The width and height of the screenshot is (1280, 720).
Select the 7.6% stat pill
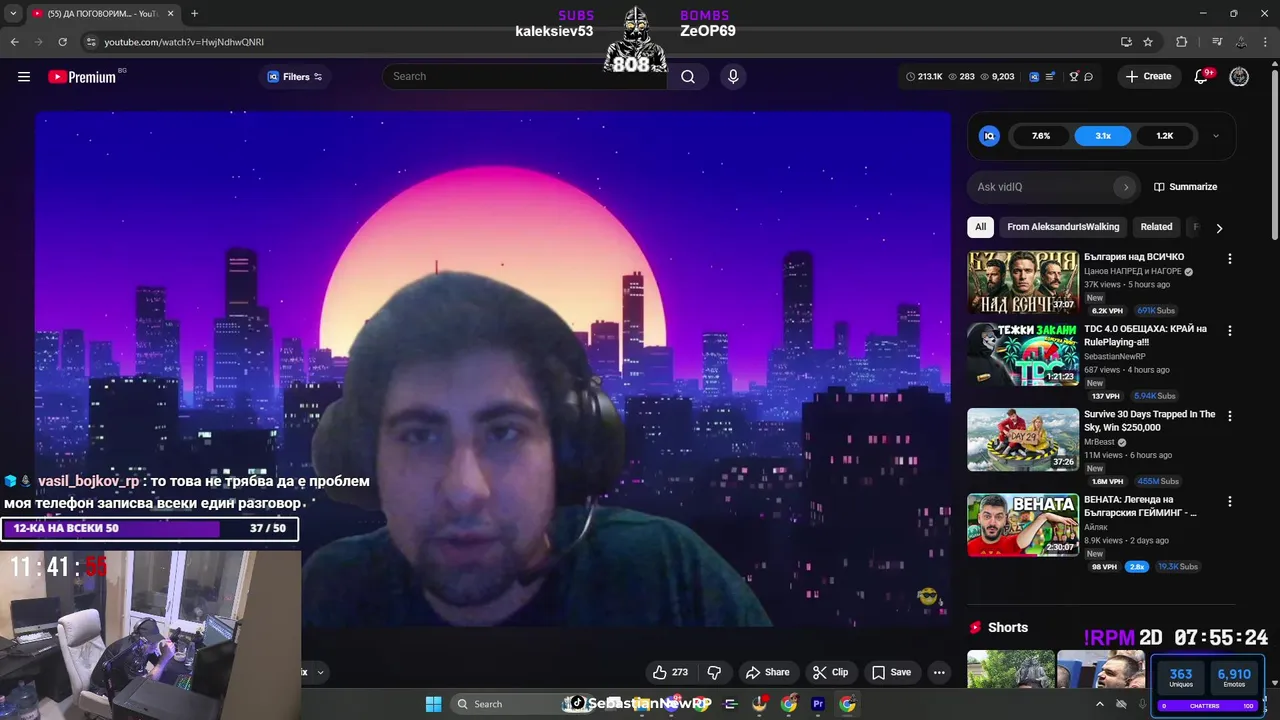(x=1041, y=136)
